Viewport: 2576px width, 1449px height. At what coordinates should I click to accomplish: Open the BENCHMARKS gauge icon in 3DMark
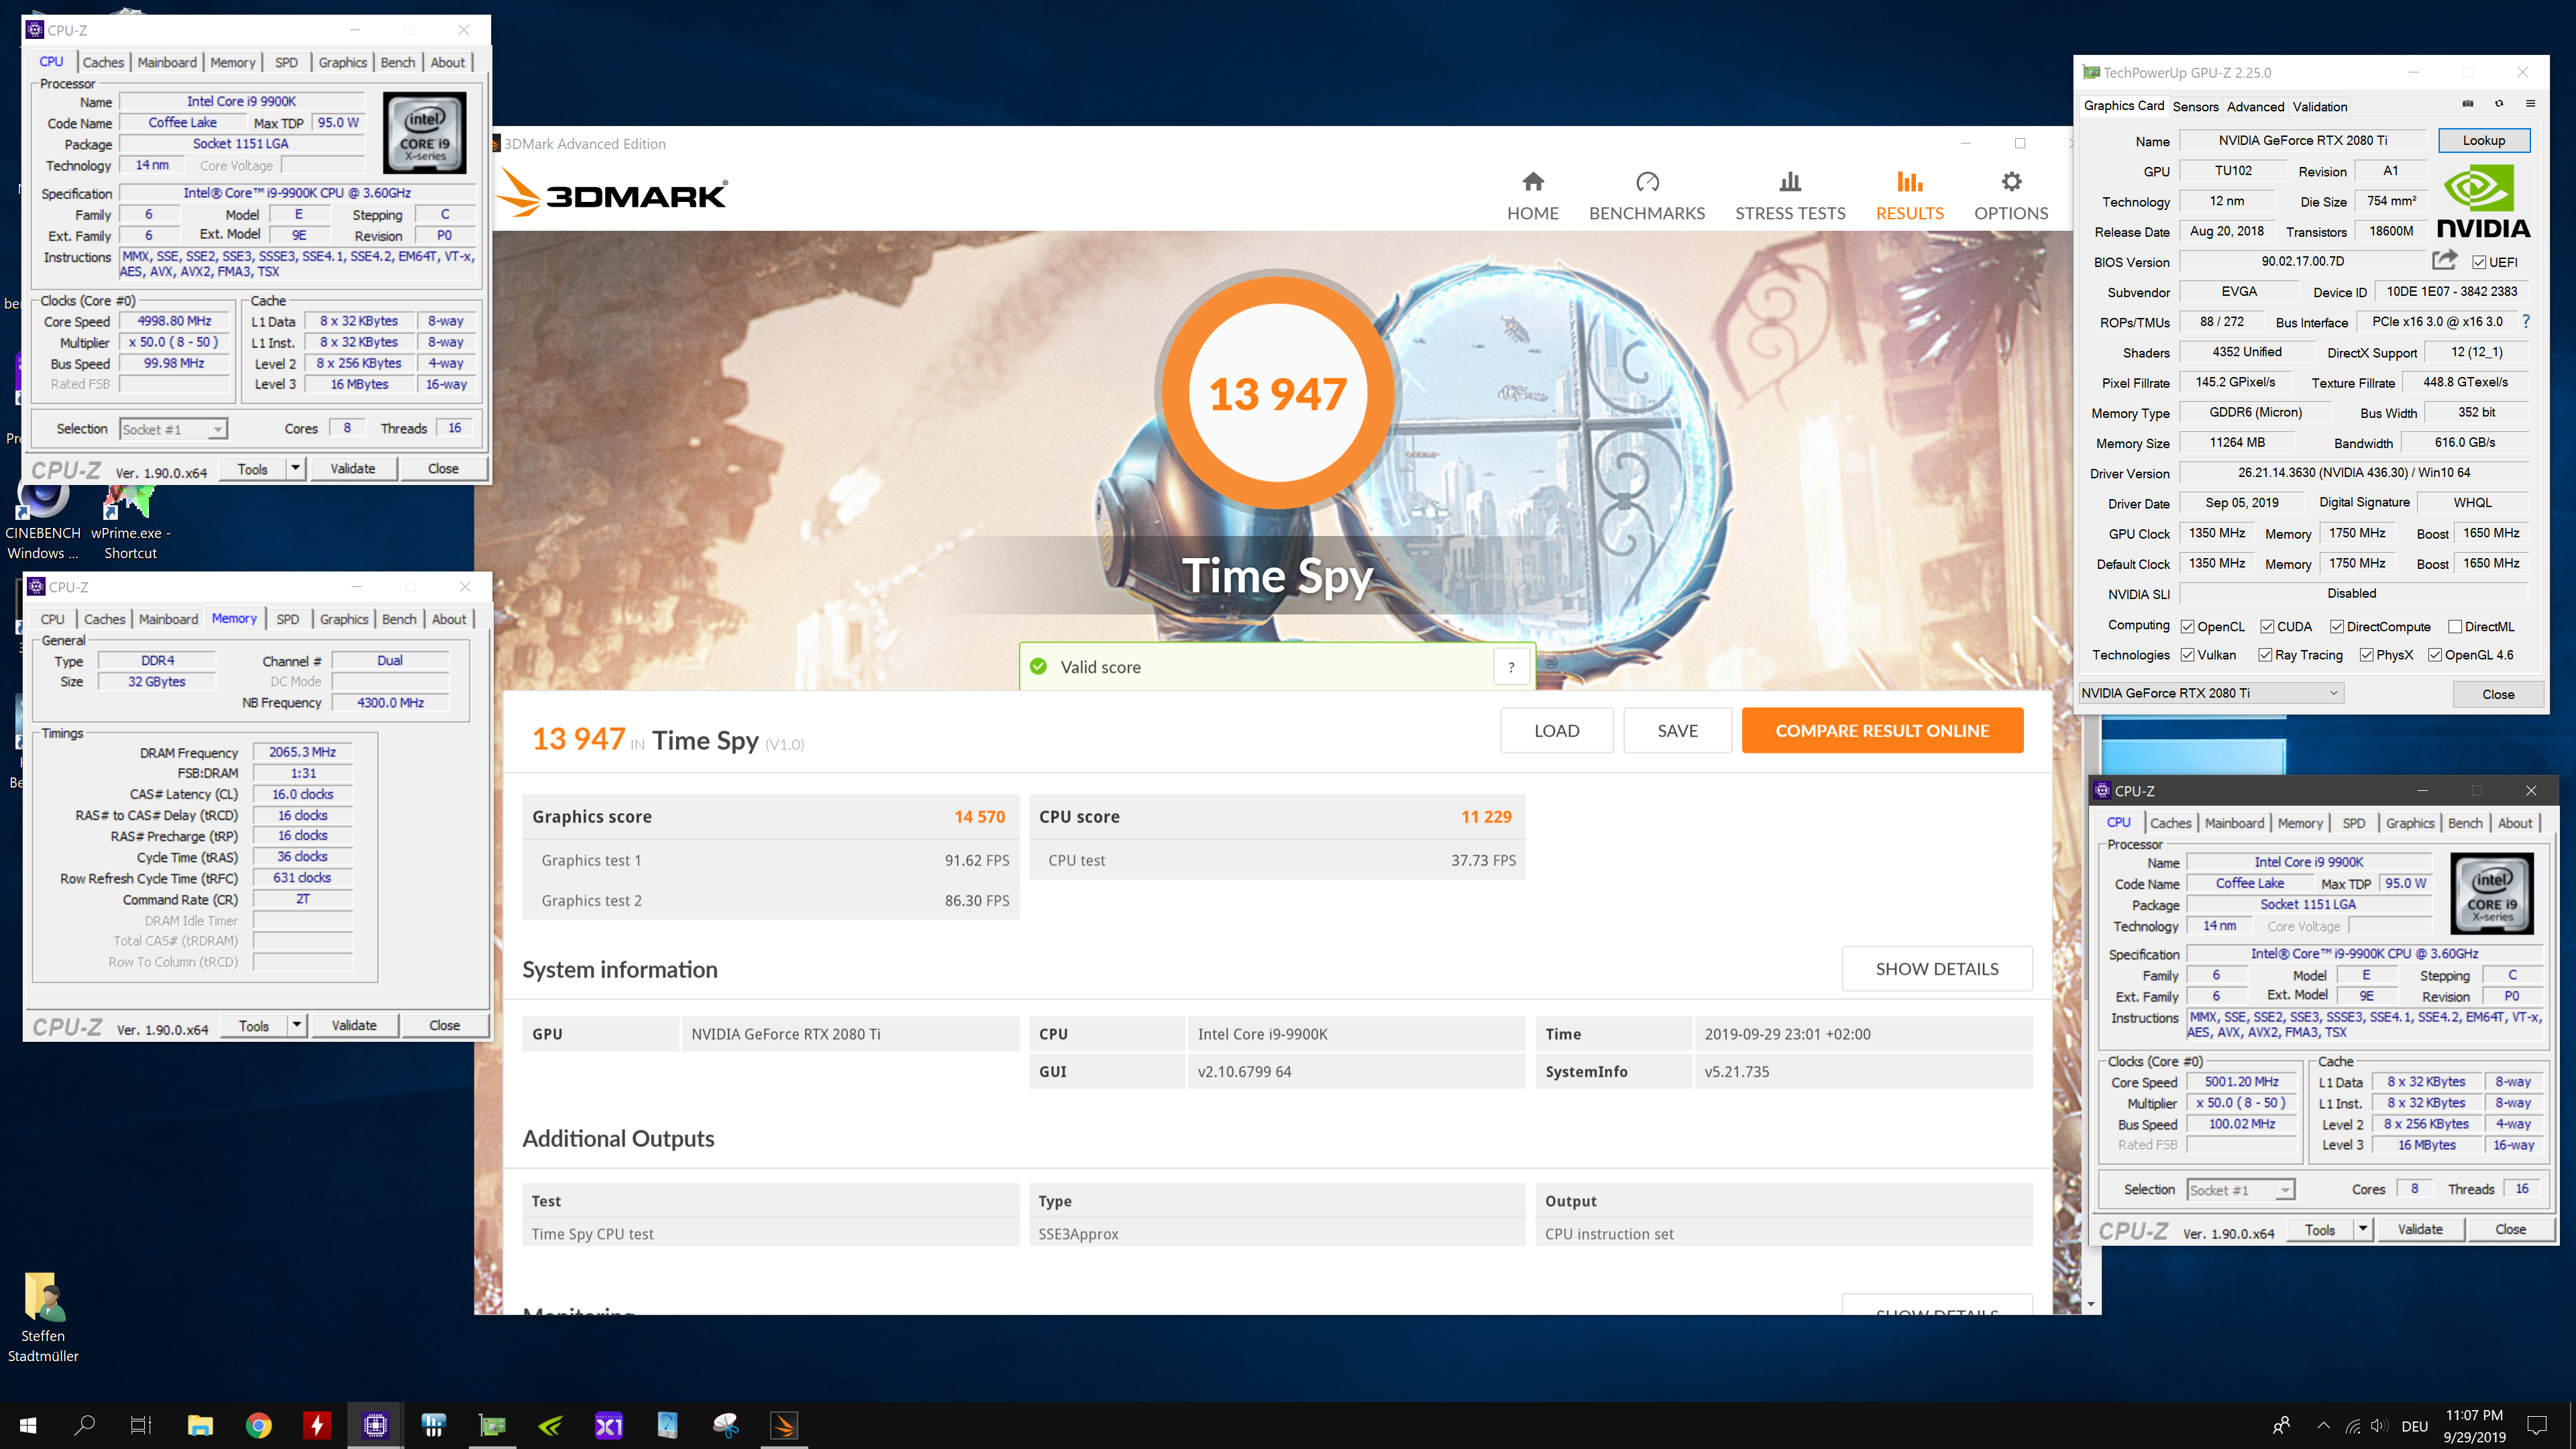click(1647, 182)
